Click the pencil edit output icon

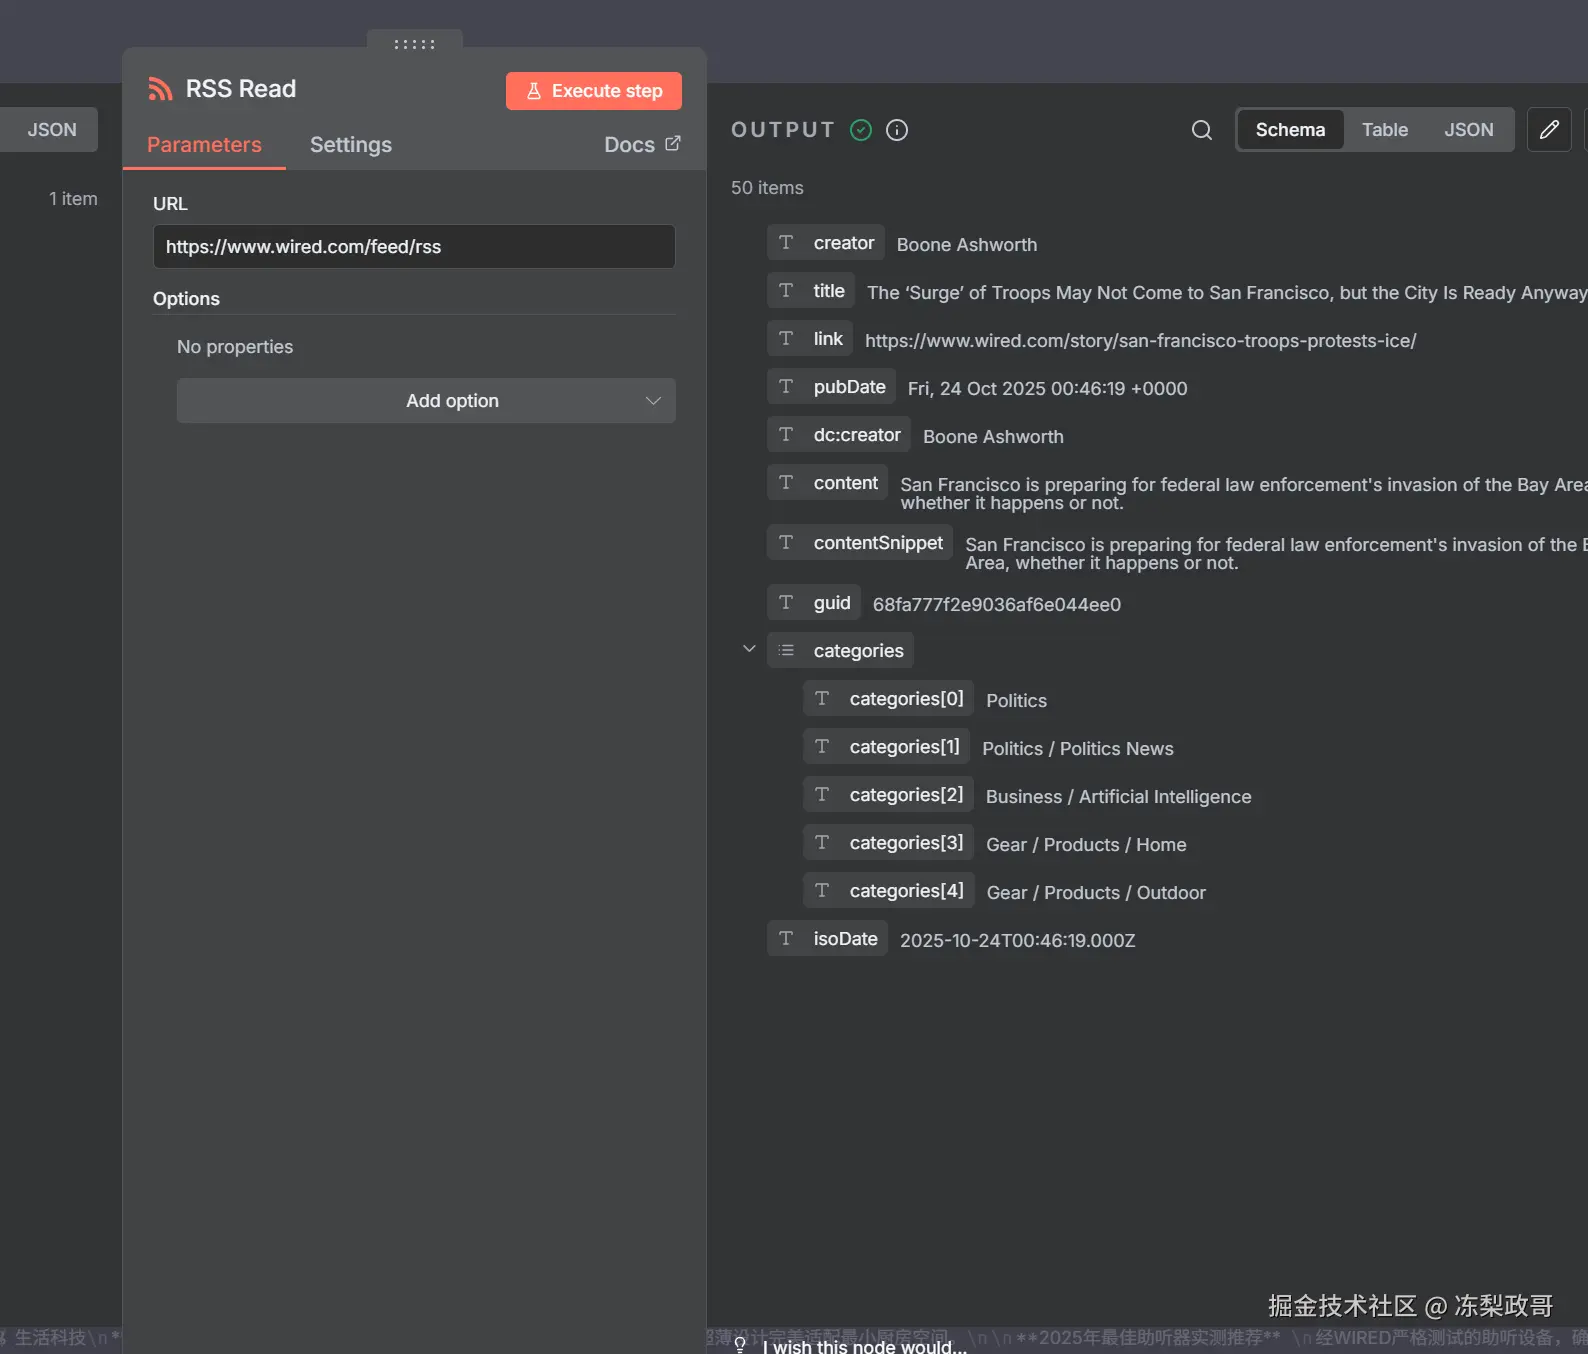(1549, 130)
